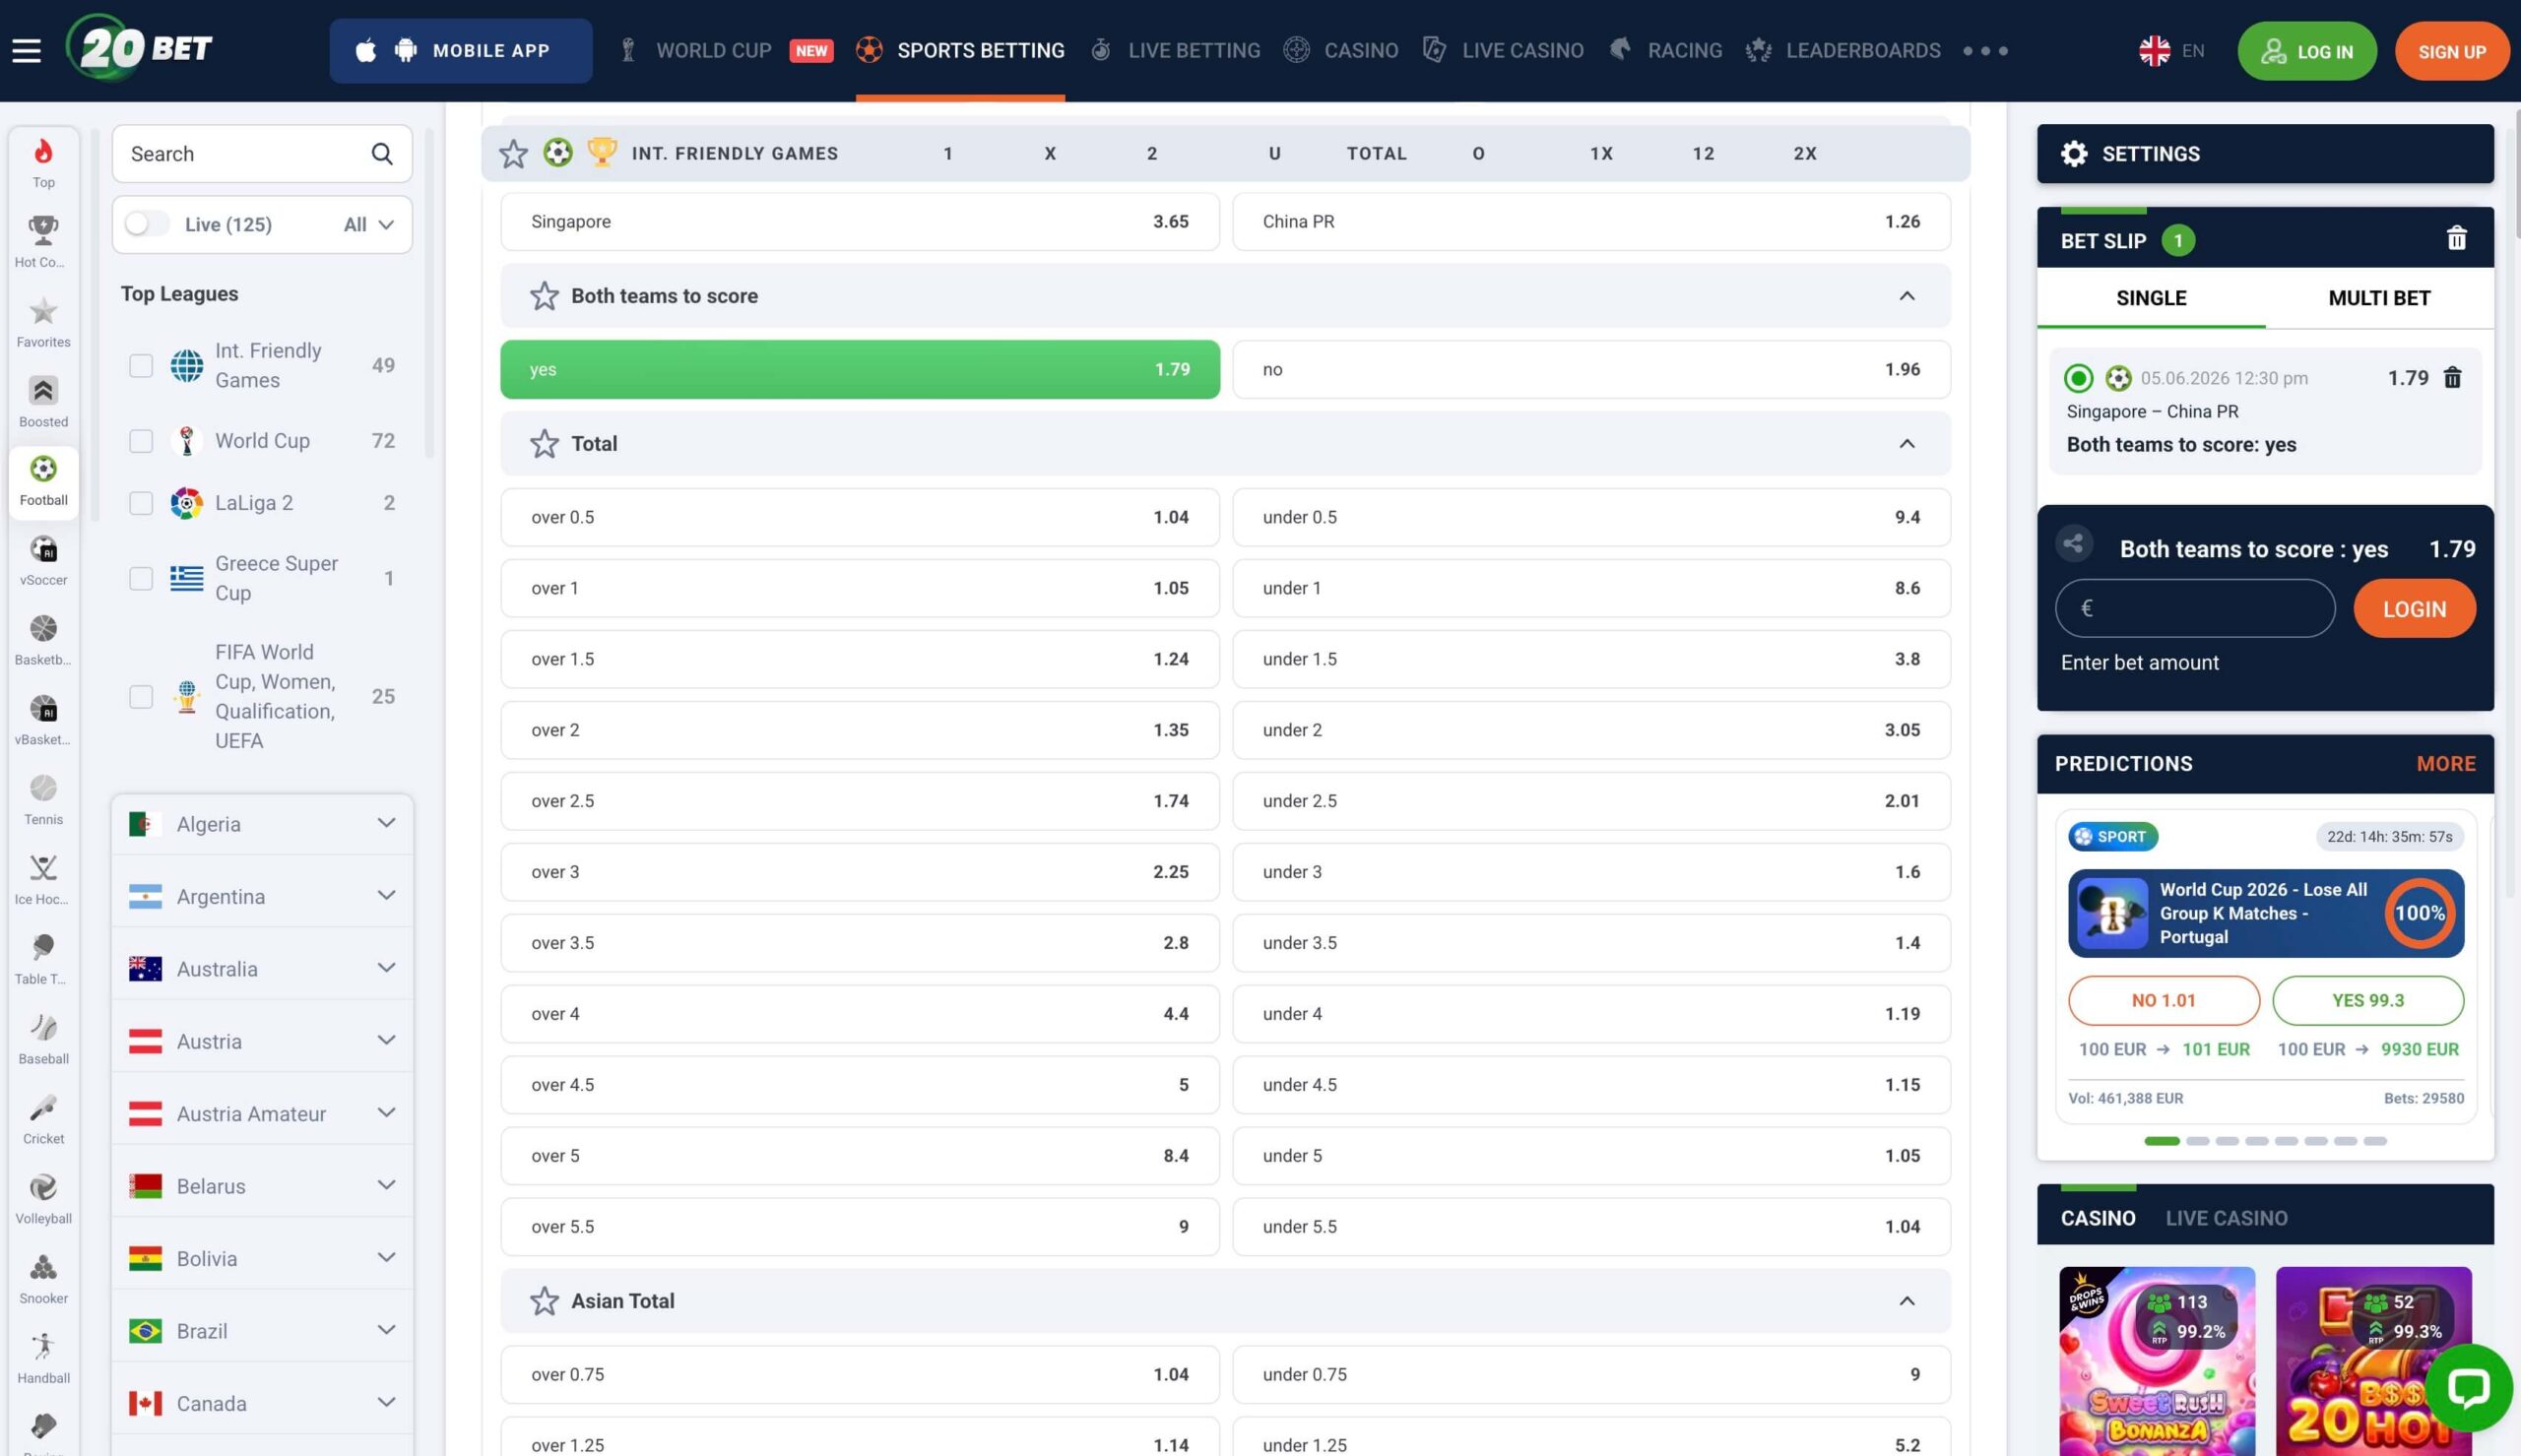Focus the Enter bet amount field

click(x=2195, y=608)
